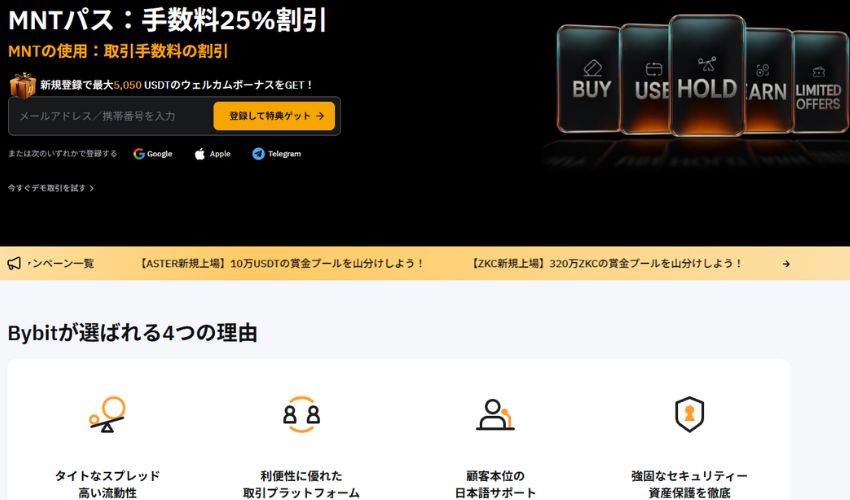
Task: Select the EARN card in the banner
Action: [768, 80]
